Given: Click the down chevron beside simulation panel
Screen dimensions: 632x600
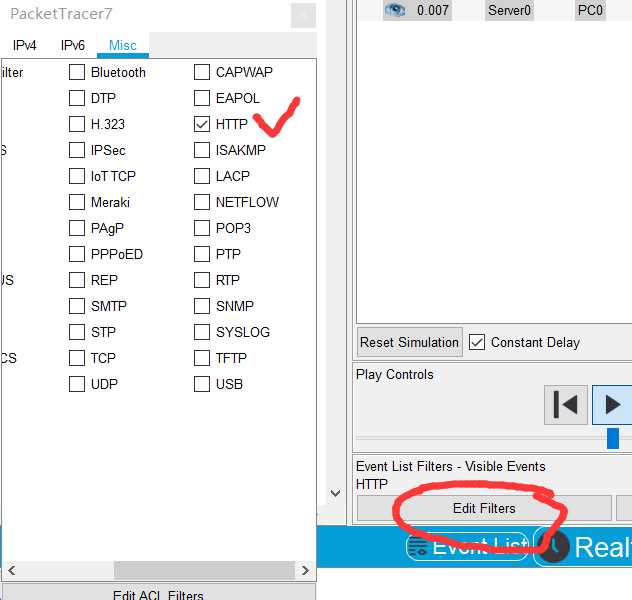Looking at the screenshot, I should pos(335,493).
